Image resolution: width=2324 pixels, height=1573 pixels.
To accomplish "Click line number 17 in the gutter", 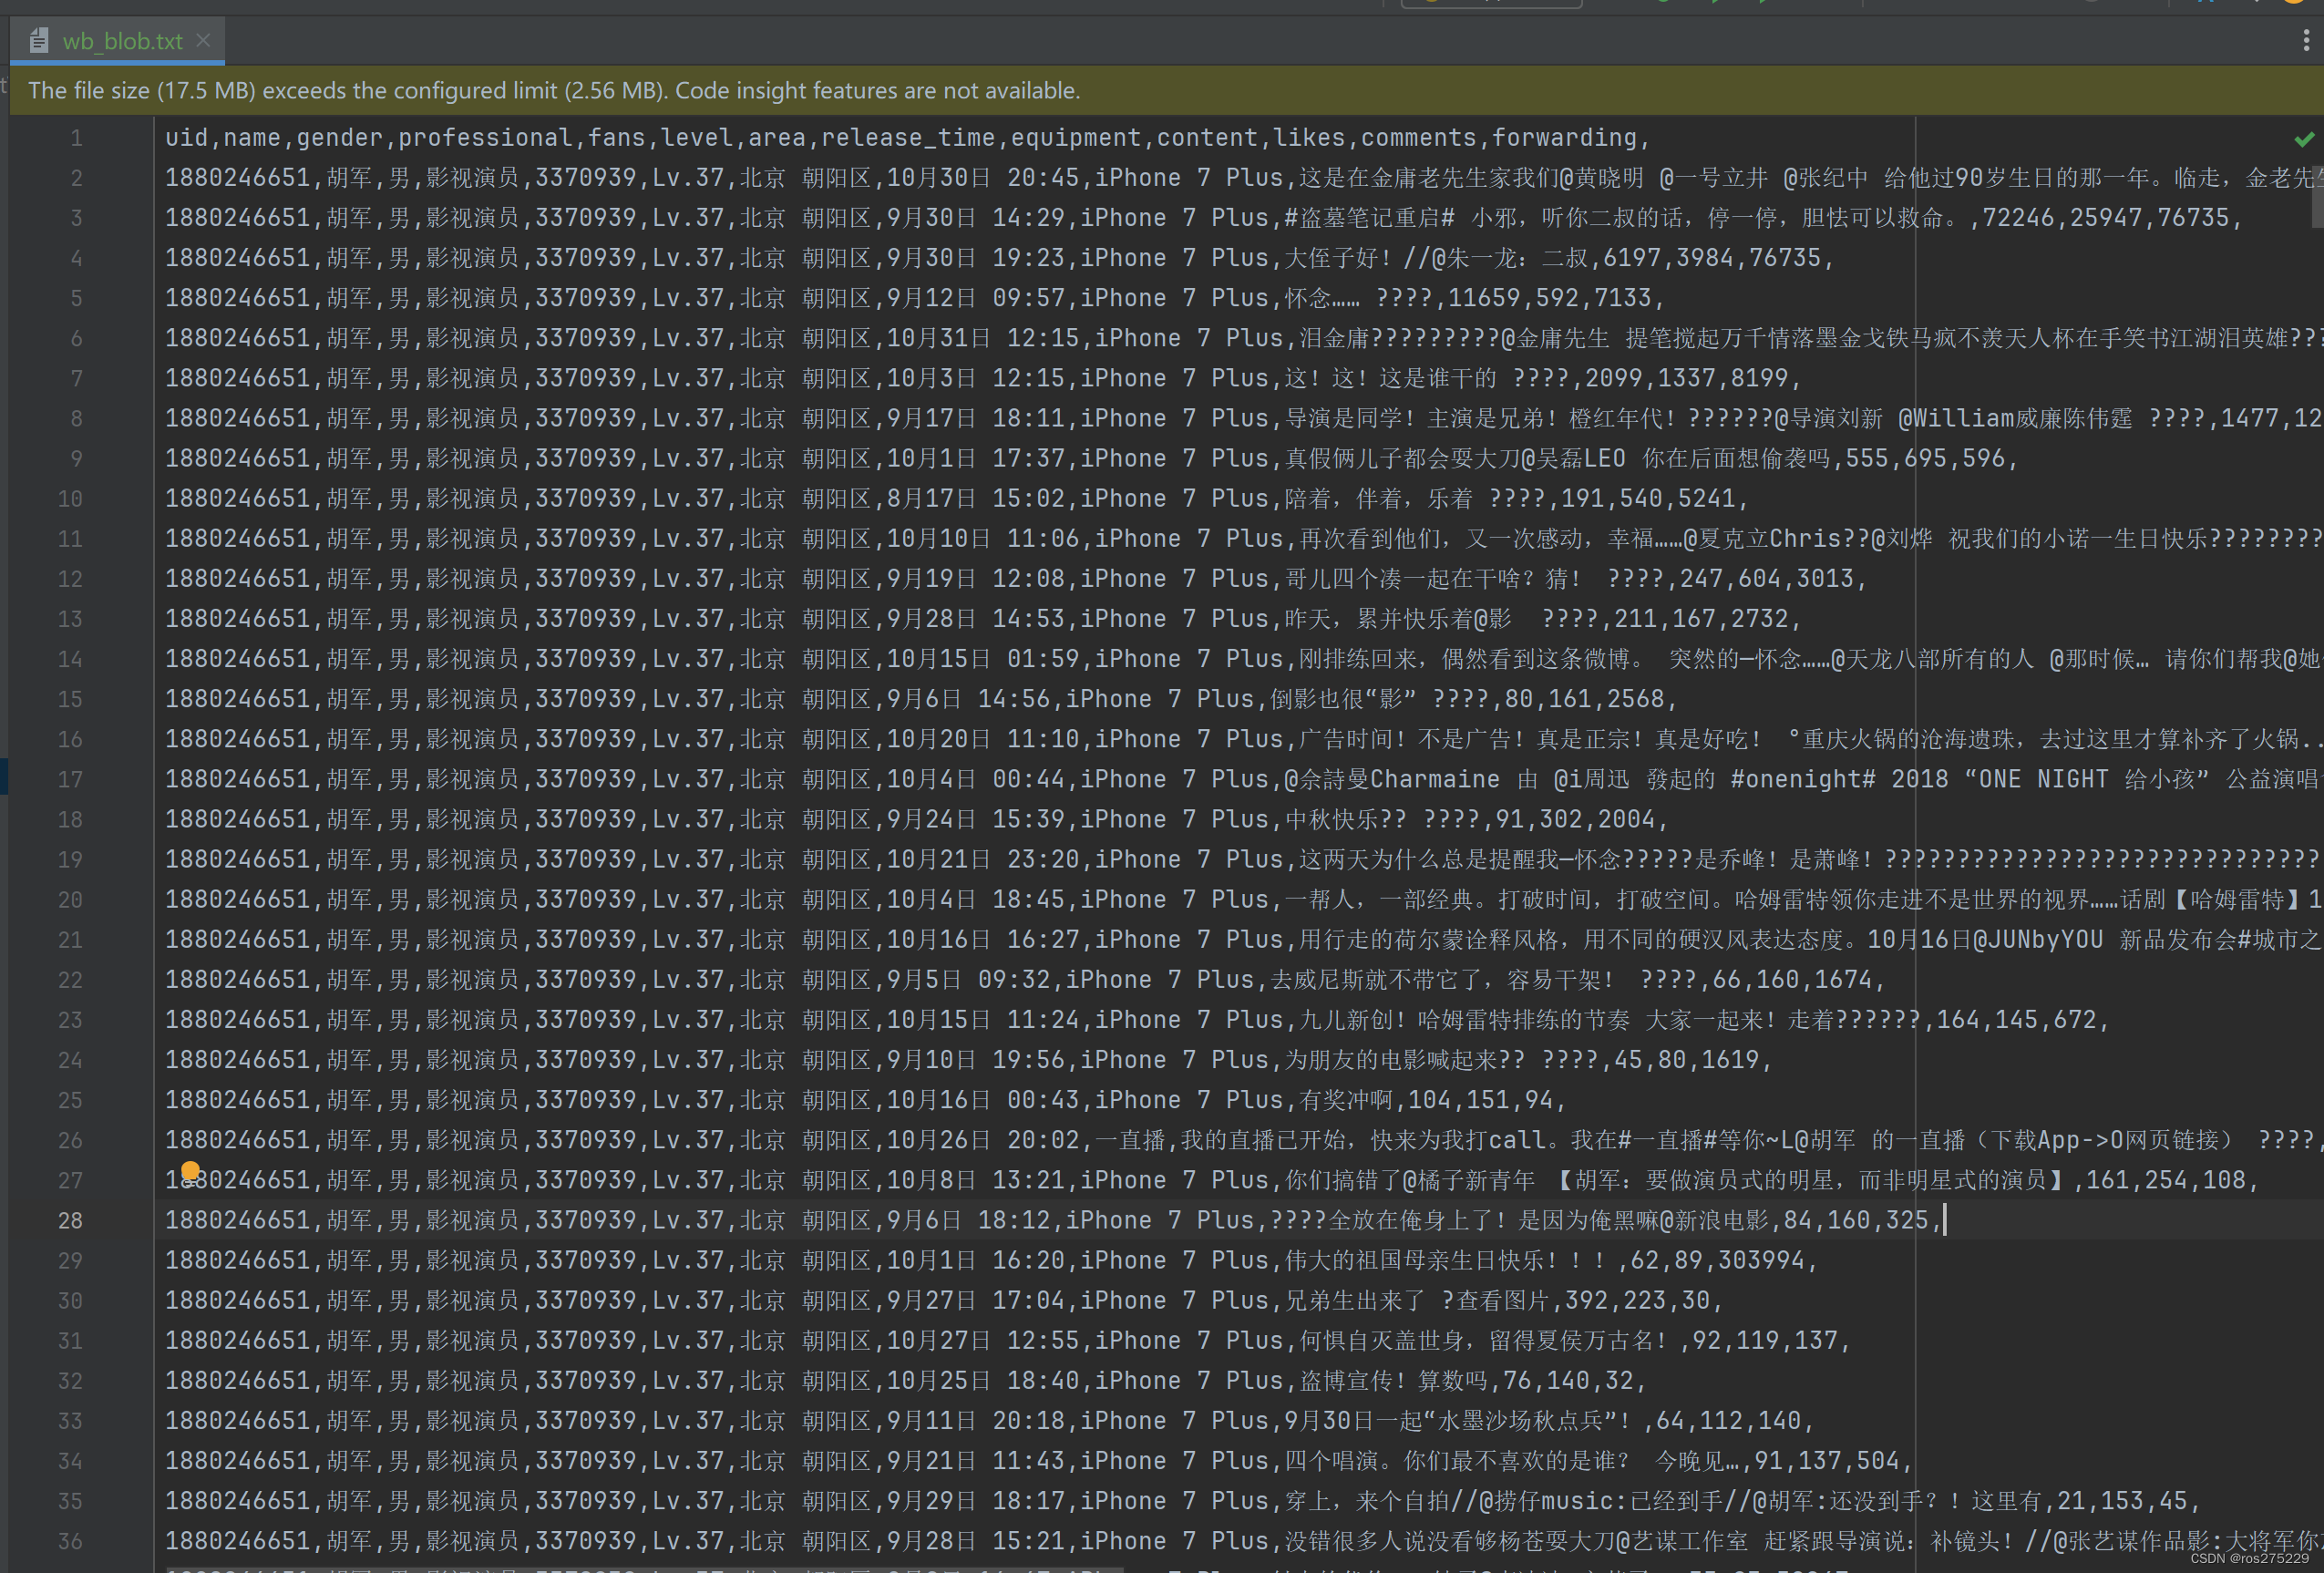I will 70,779.
